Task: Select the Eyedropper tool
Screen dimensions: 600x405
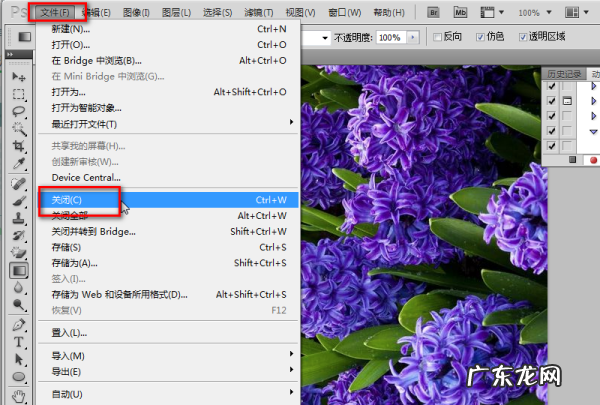Action: click(18, 163)
